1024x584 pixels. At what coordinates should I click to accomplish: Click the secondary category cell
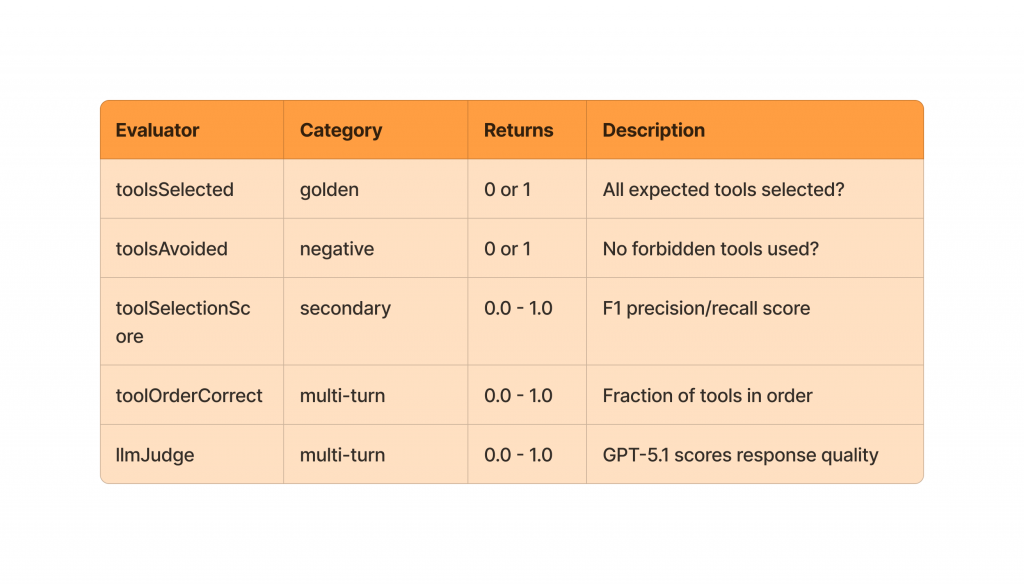[x=345, y=308]
